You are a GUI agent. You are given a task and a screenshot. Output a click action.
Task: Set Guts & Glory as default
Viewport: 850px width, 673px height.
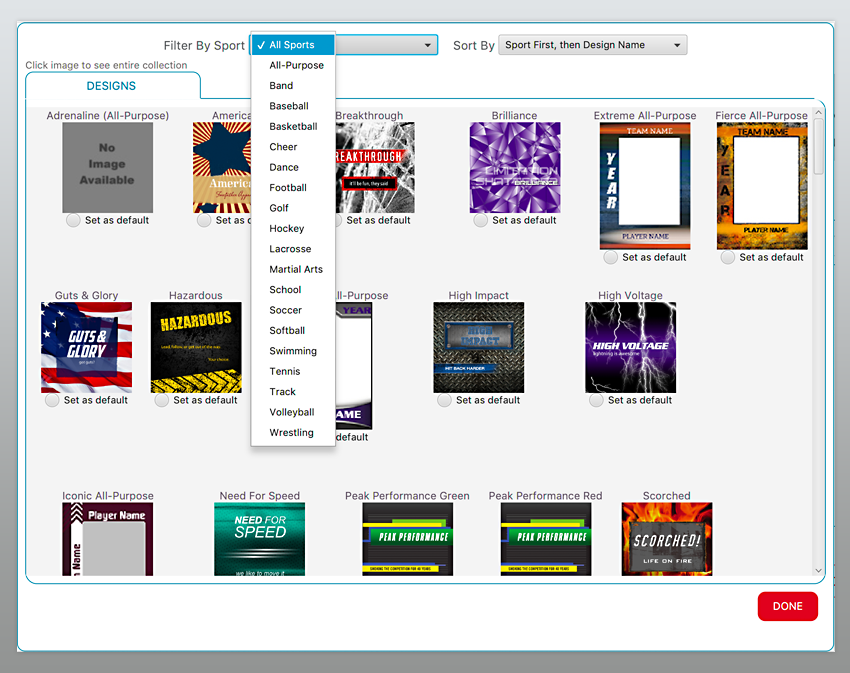52,400
